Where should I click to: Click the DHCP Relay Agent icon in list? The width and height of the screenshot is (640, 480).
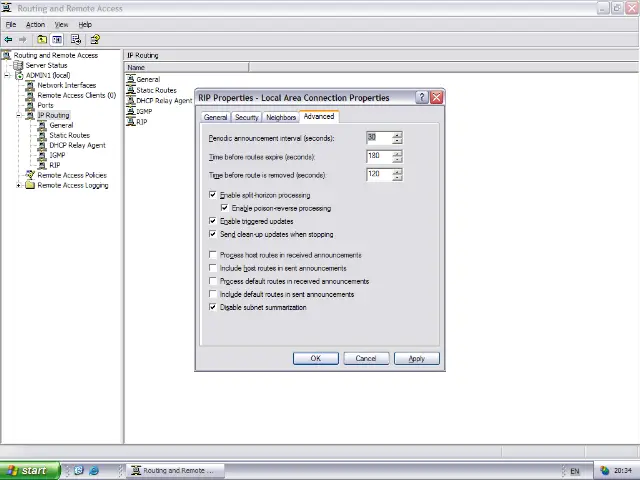pyautogui.click(x=131, y=100)
